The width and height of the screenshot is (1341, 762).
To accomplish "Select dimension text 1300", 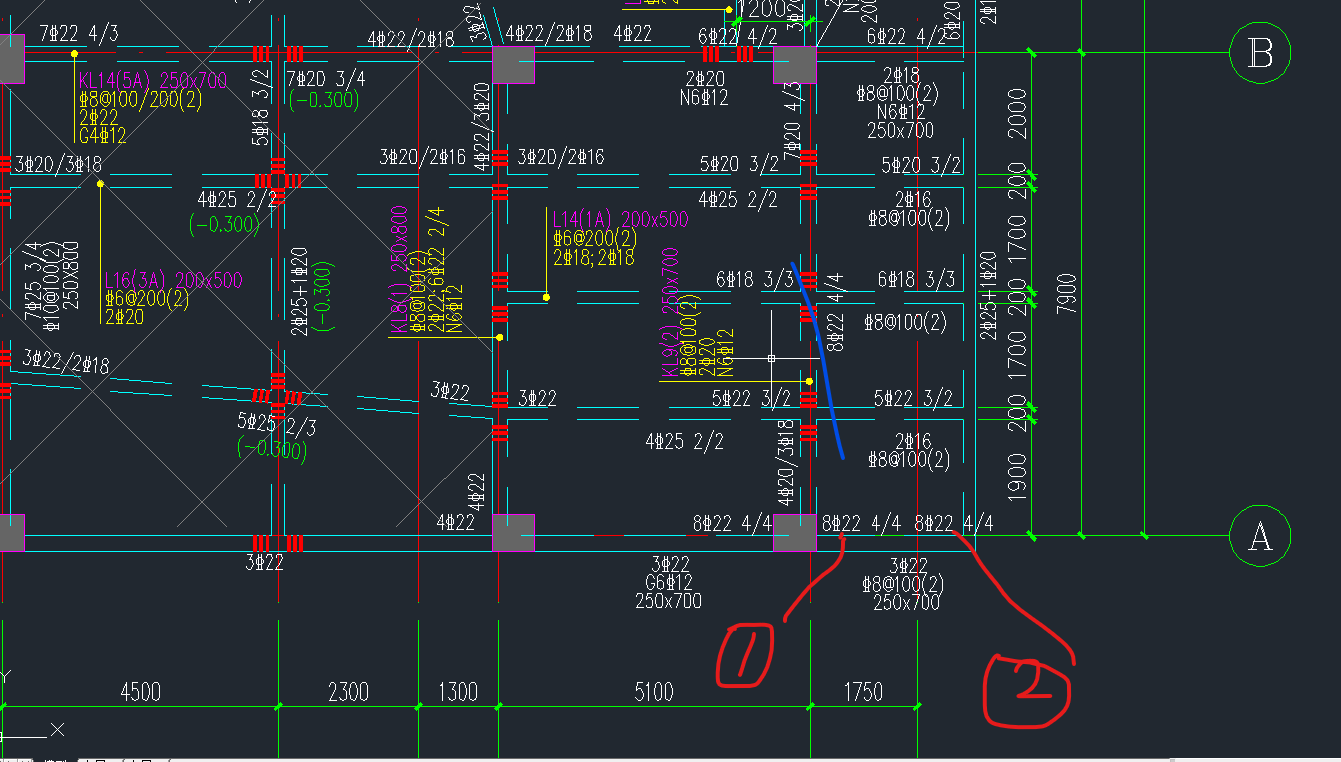I will point(458,692).
